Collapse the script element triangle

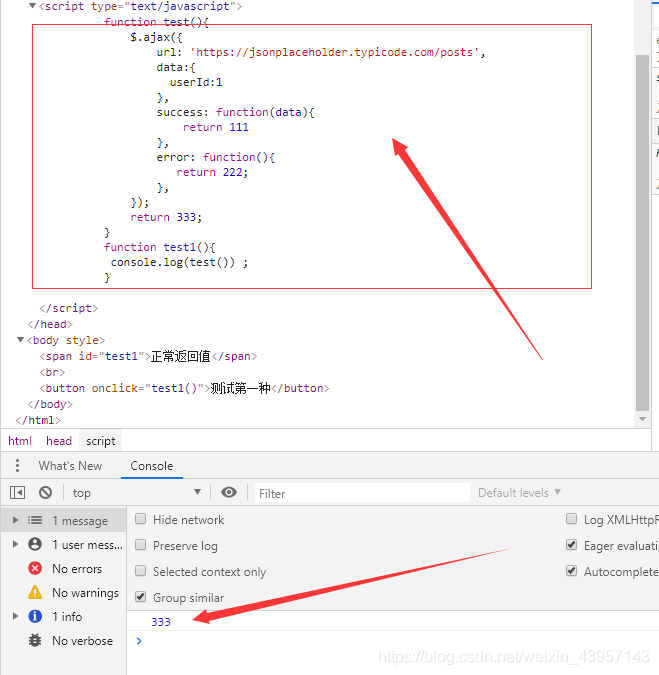point(32,6)
